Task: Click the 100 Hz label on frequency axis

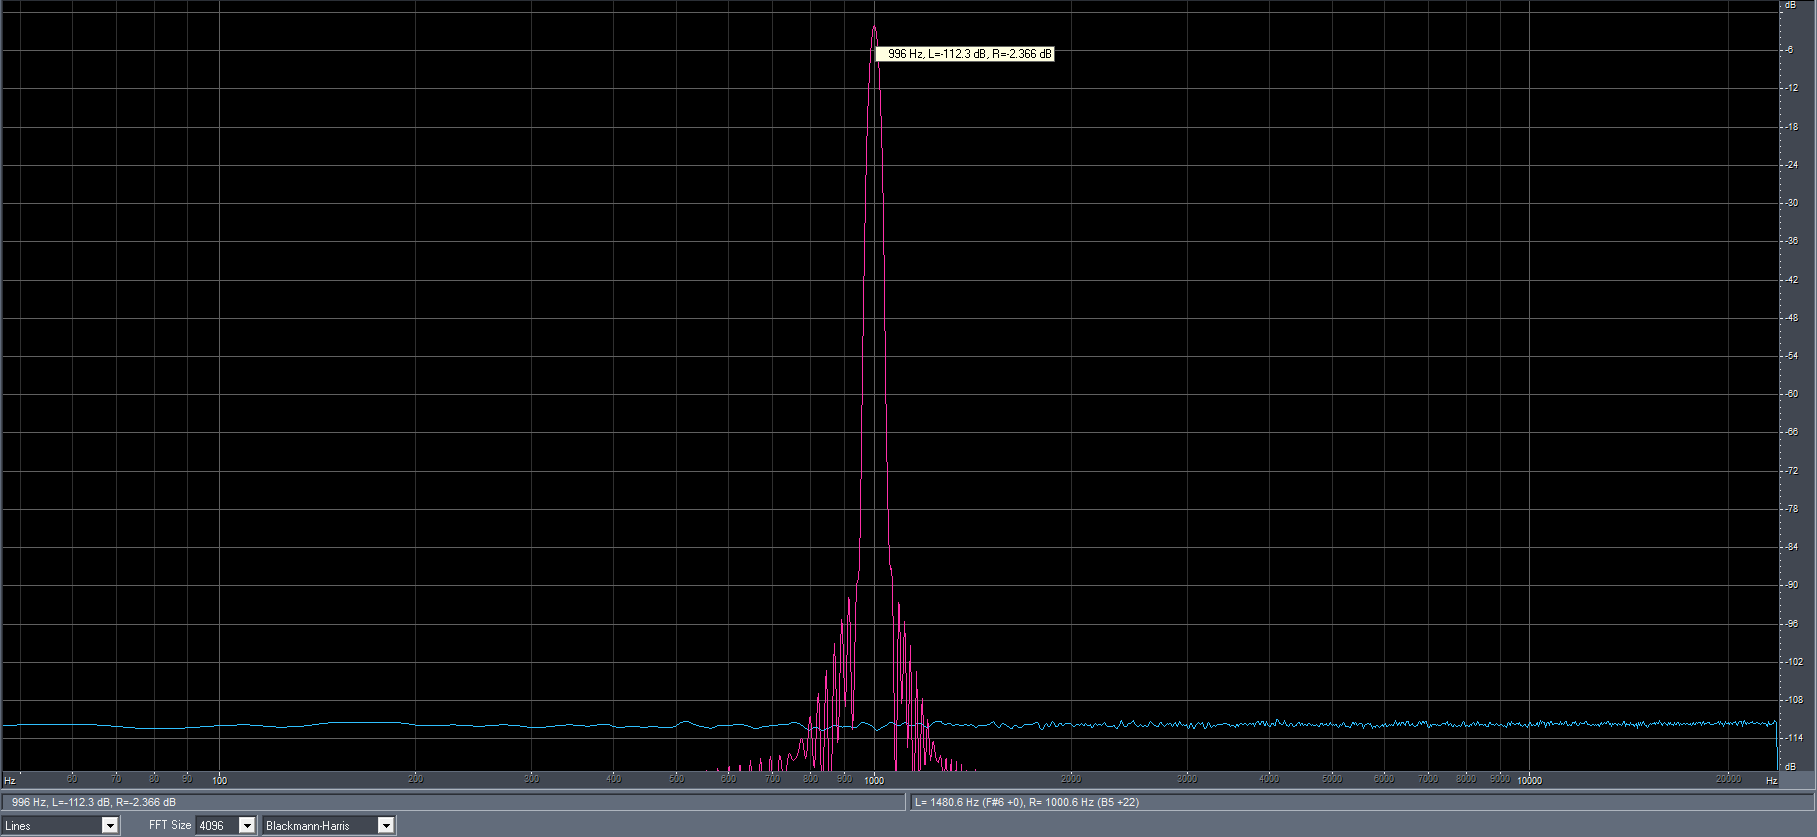Action: coord(220,780)
